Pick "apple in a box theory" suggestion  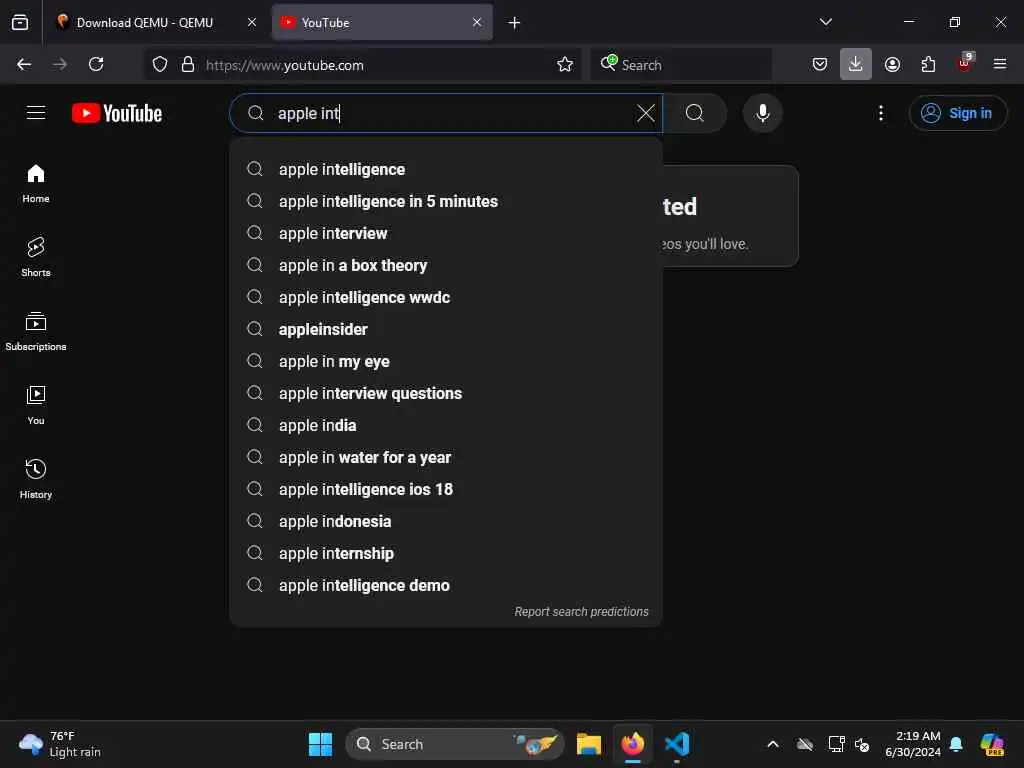point(446,265)
